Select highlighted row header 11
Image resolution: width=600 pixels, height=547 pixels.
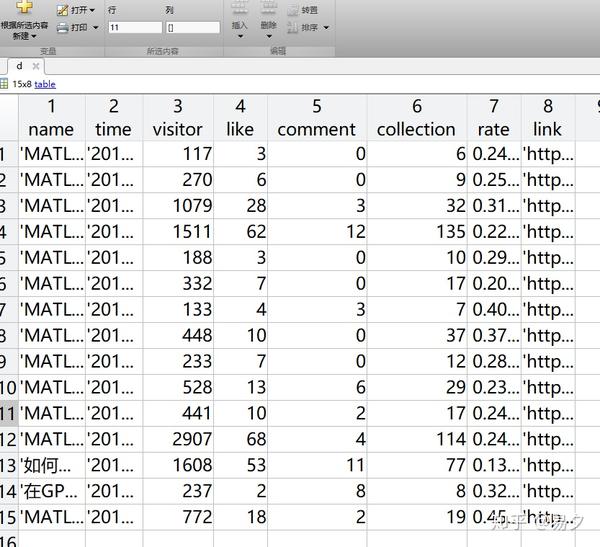click(x=9, y=413)
